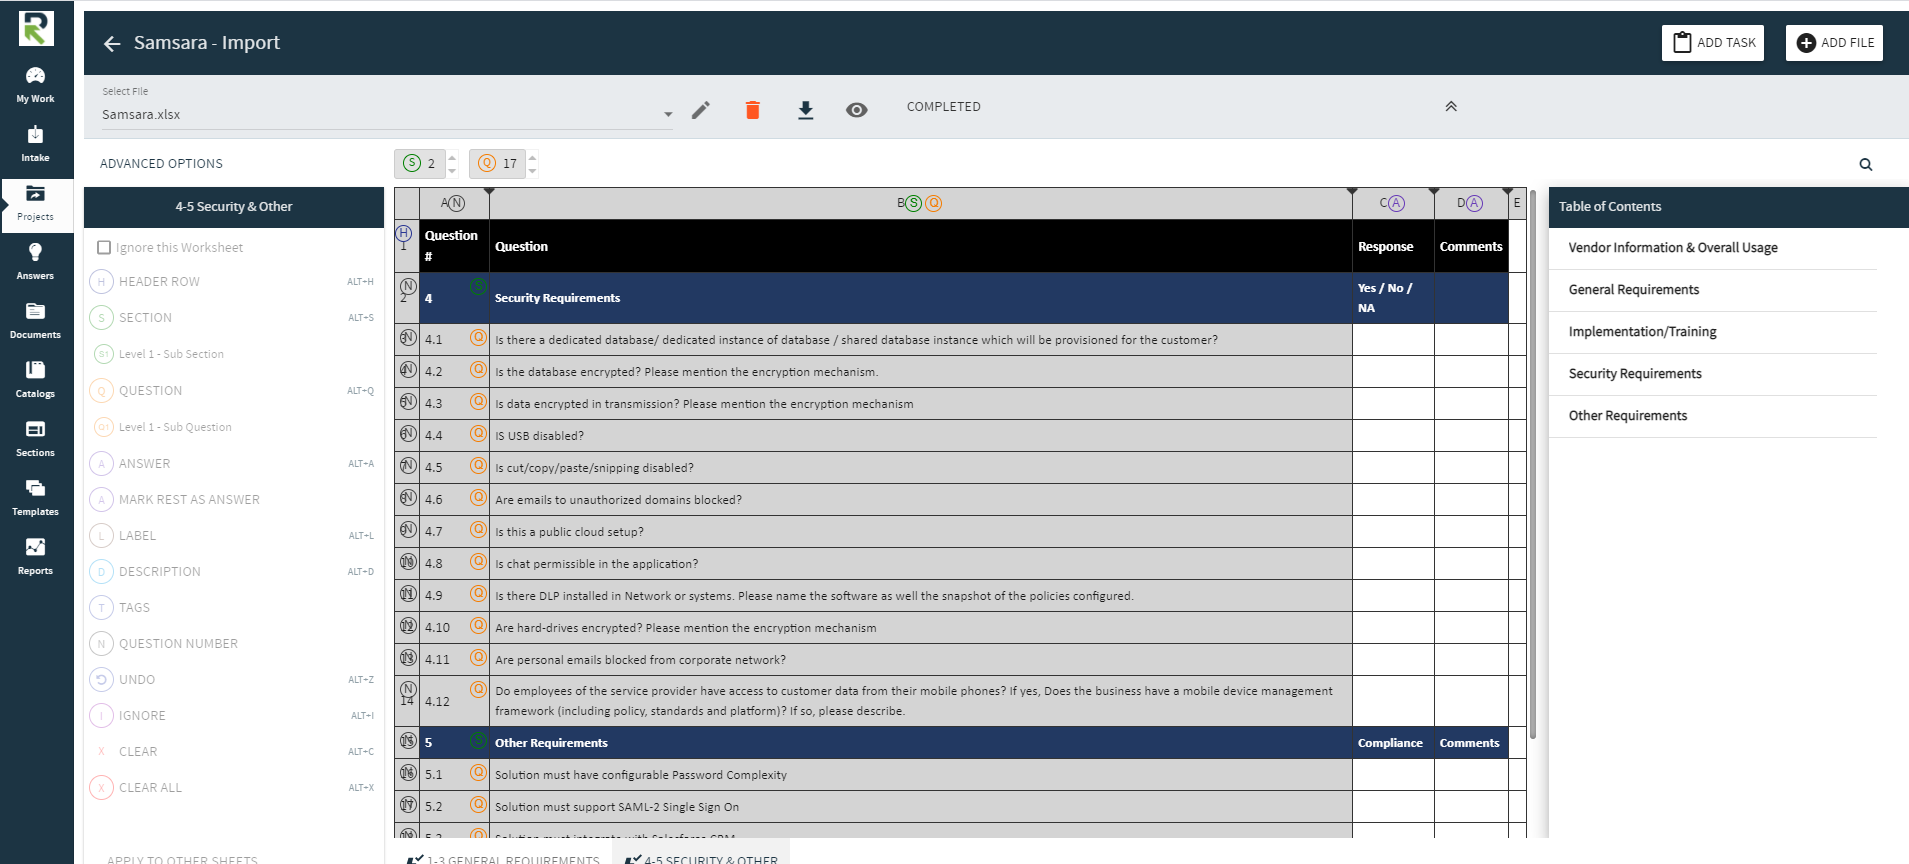This screenshot has width=1909, height=864.
Task: Select the 4.4 IS USB disabled question cell
Action: (920, 436)
